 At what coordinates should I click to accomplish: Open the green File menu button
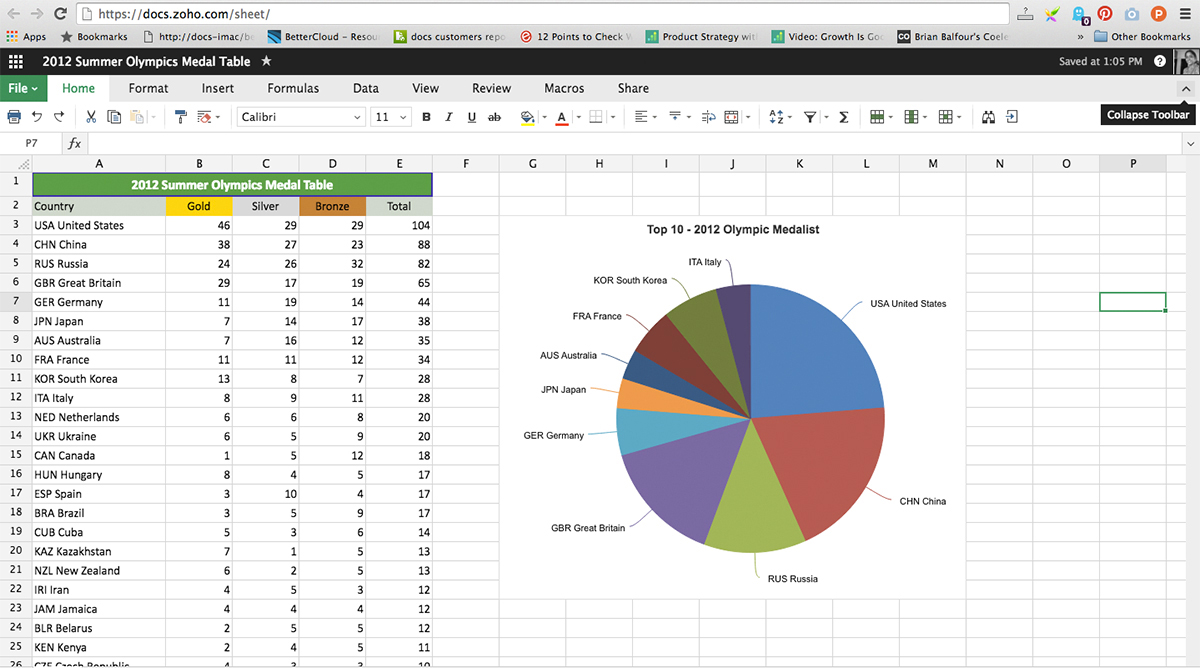(23, 88)
